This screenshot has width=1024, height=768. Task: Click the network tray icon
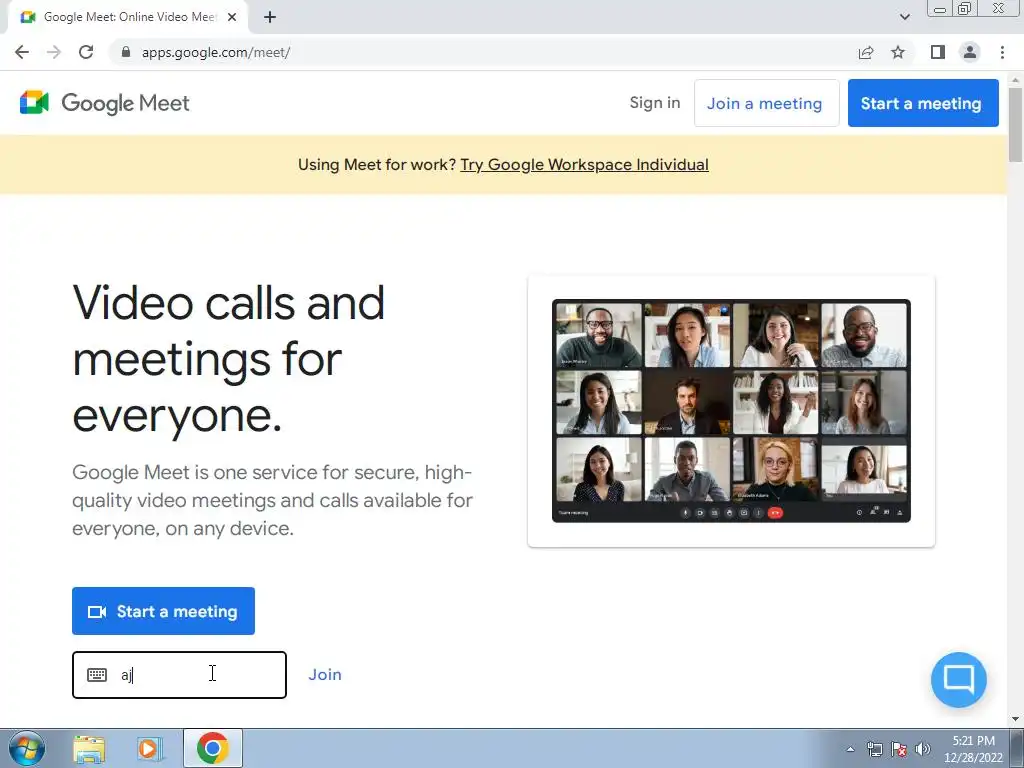874,749
